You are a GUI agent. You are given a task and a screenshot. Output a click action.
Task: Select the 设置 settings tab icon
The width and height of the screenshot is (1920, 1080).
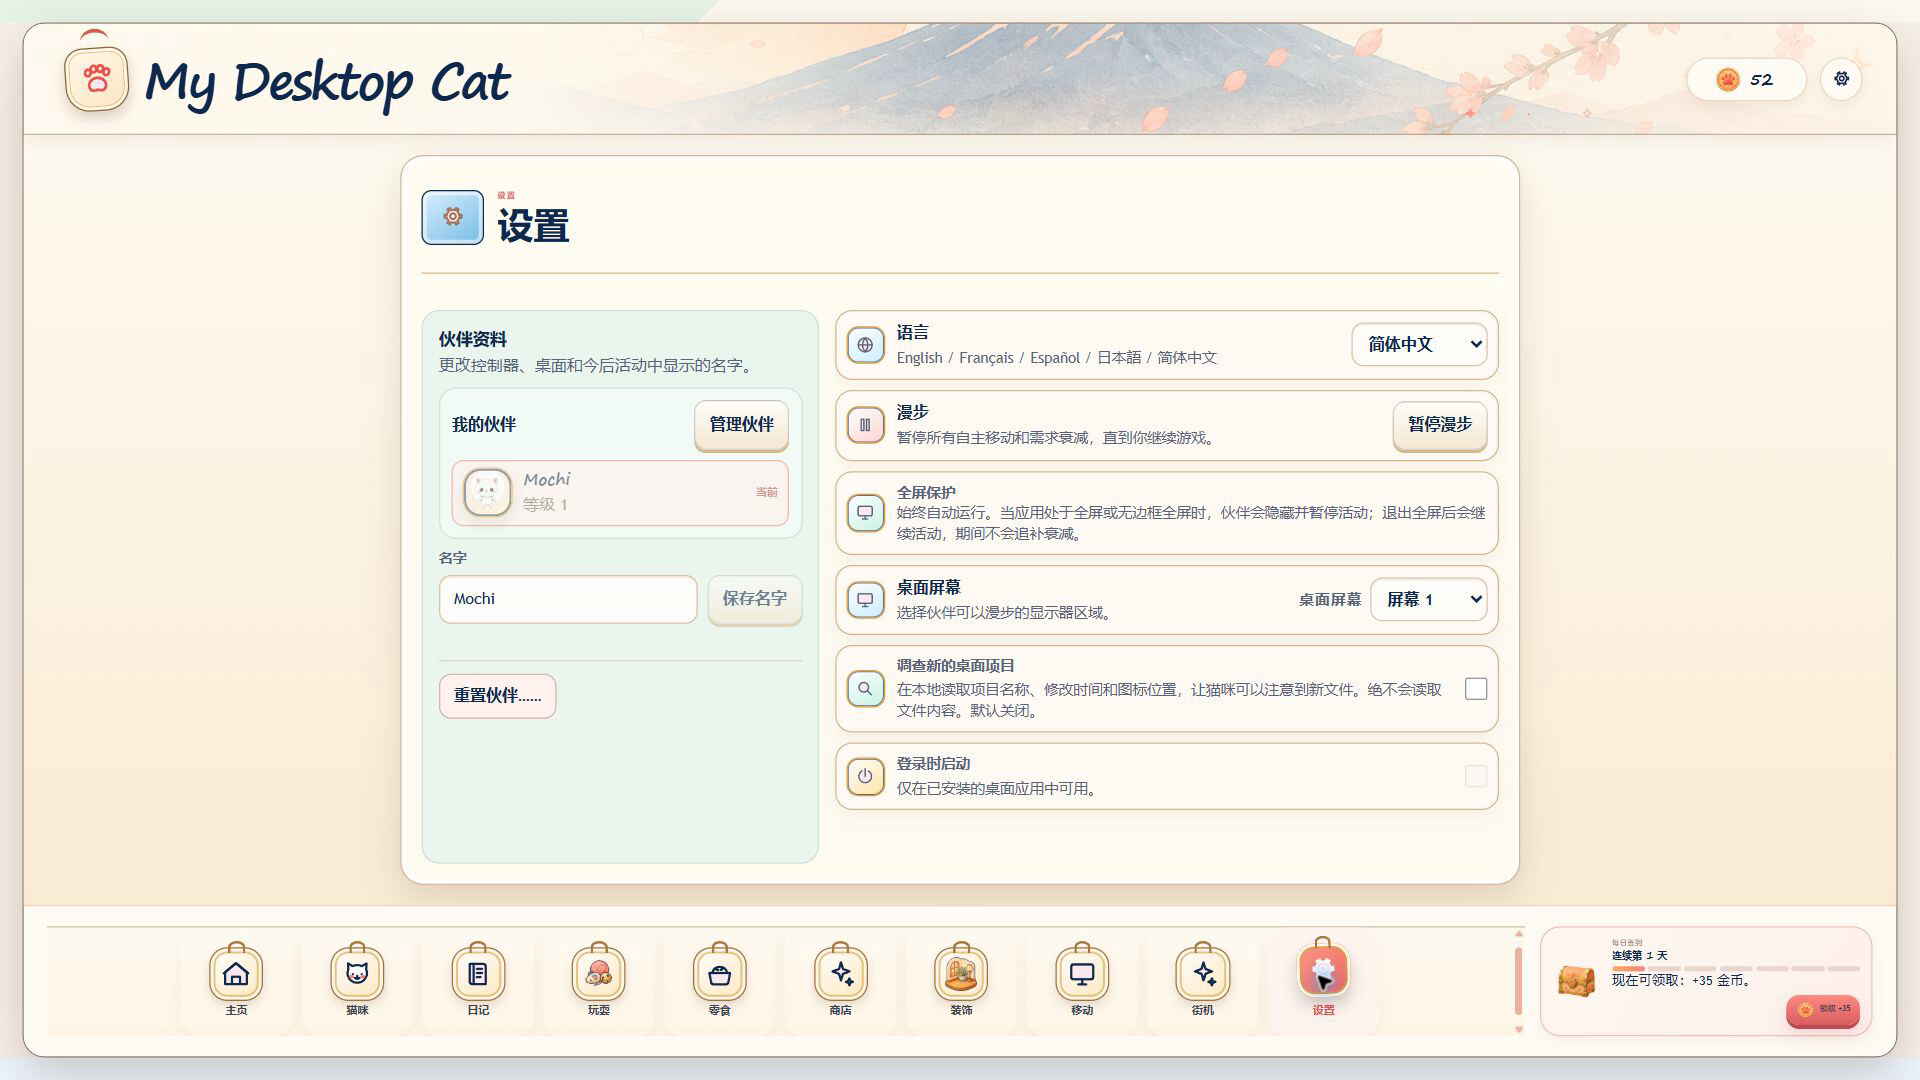pos(1323,972)
